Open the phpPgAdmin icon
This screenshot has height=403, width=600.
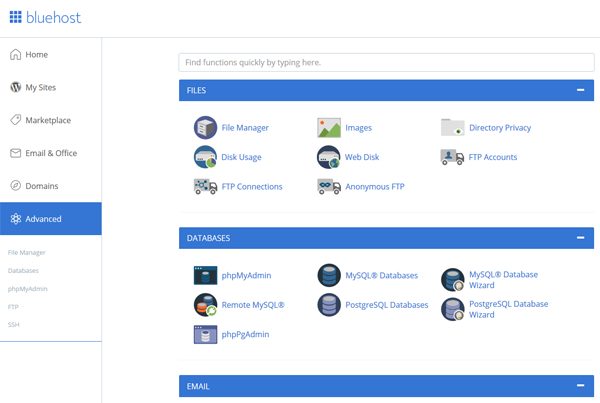tap(205, 334)
